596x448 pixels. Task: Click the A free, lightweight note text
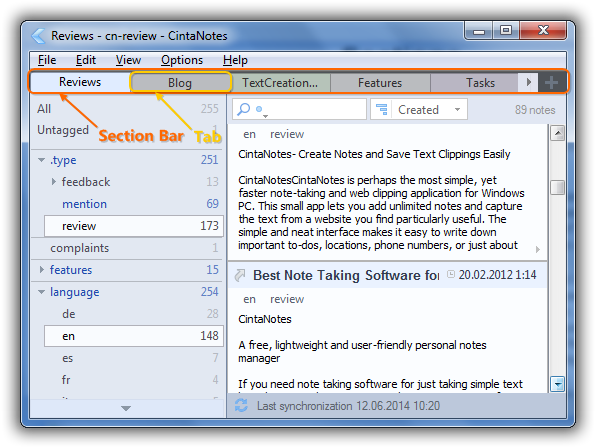pos(362,351)
